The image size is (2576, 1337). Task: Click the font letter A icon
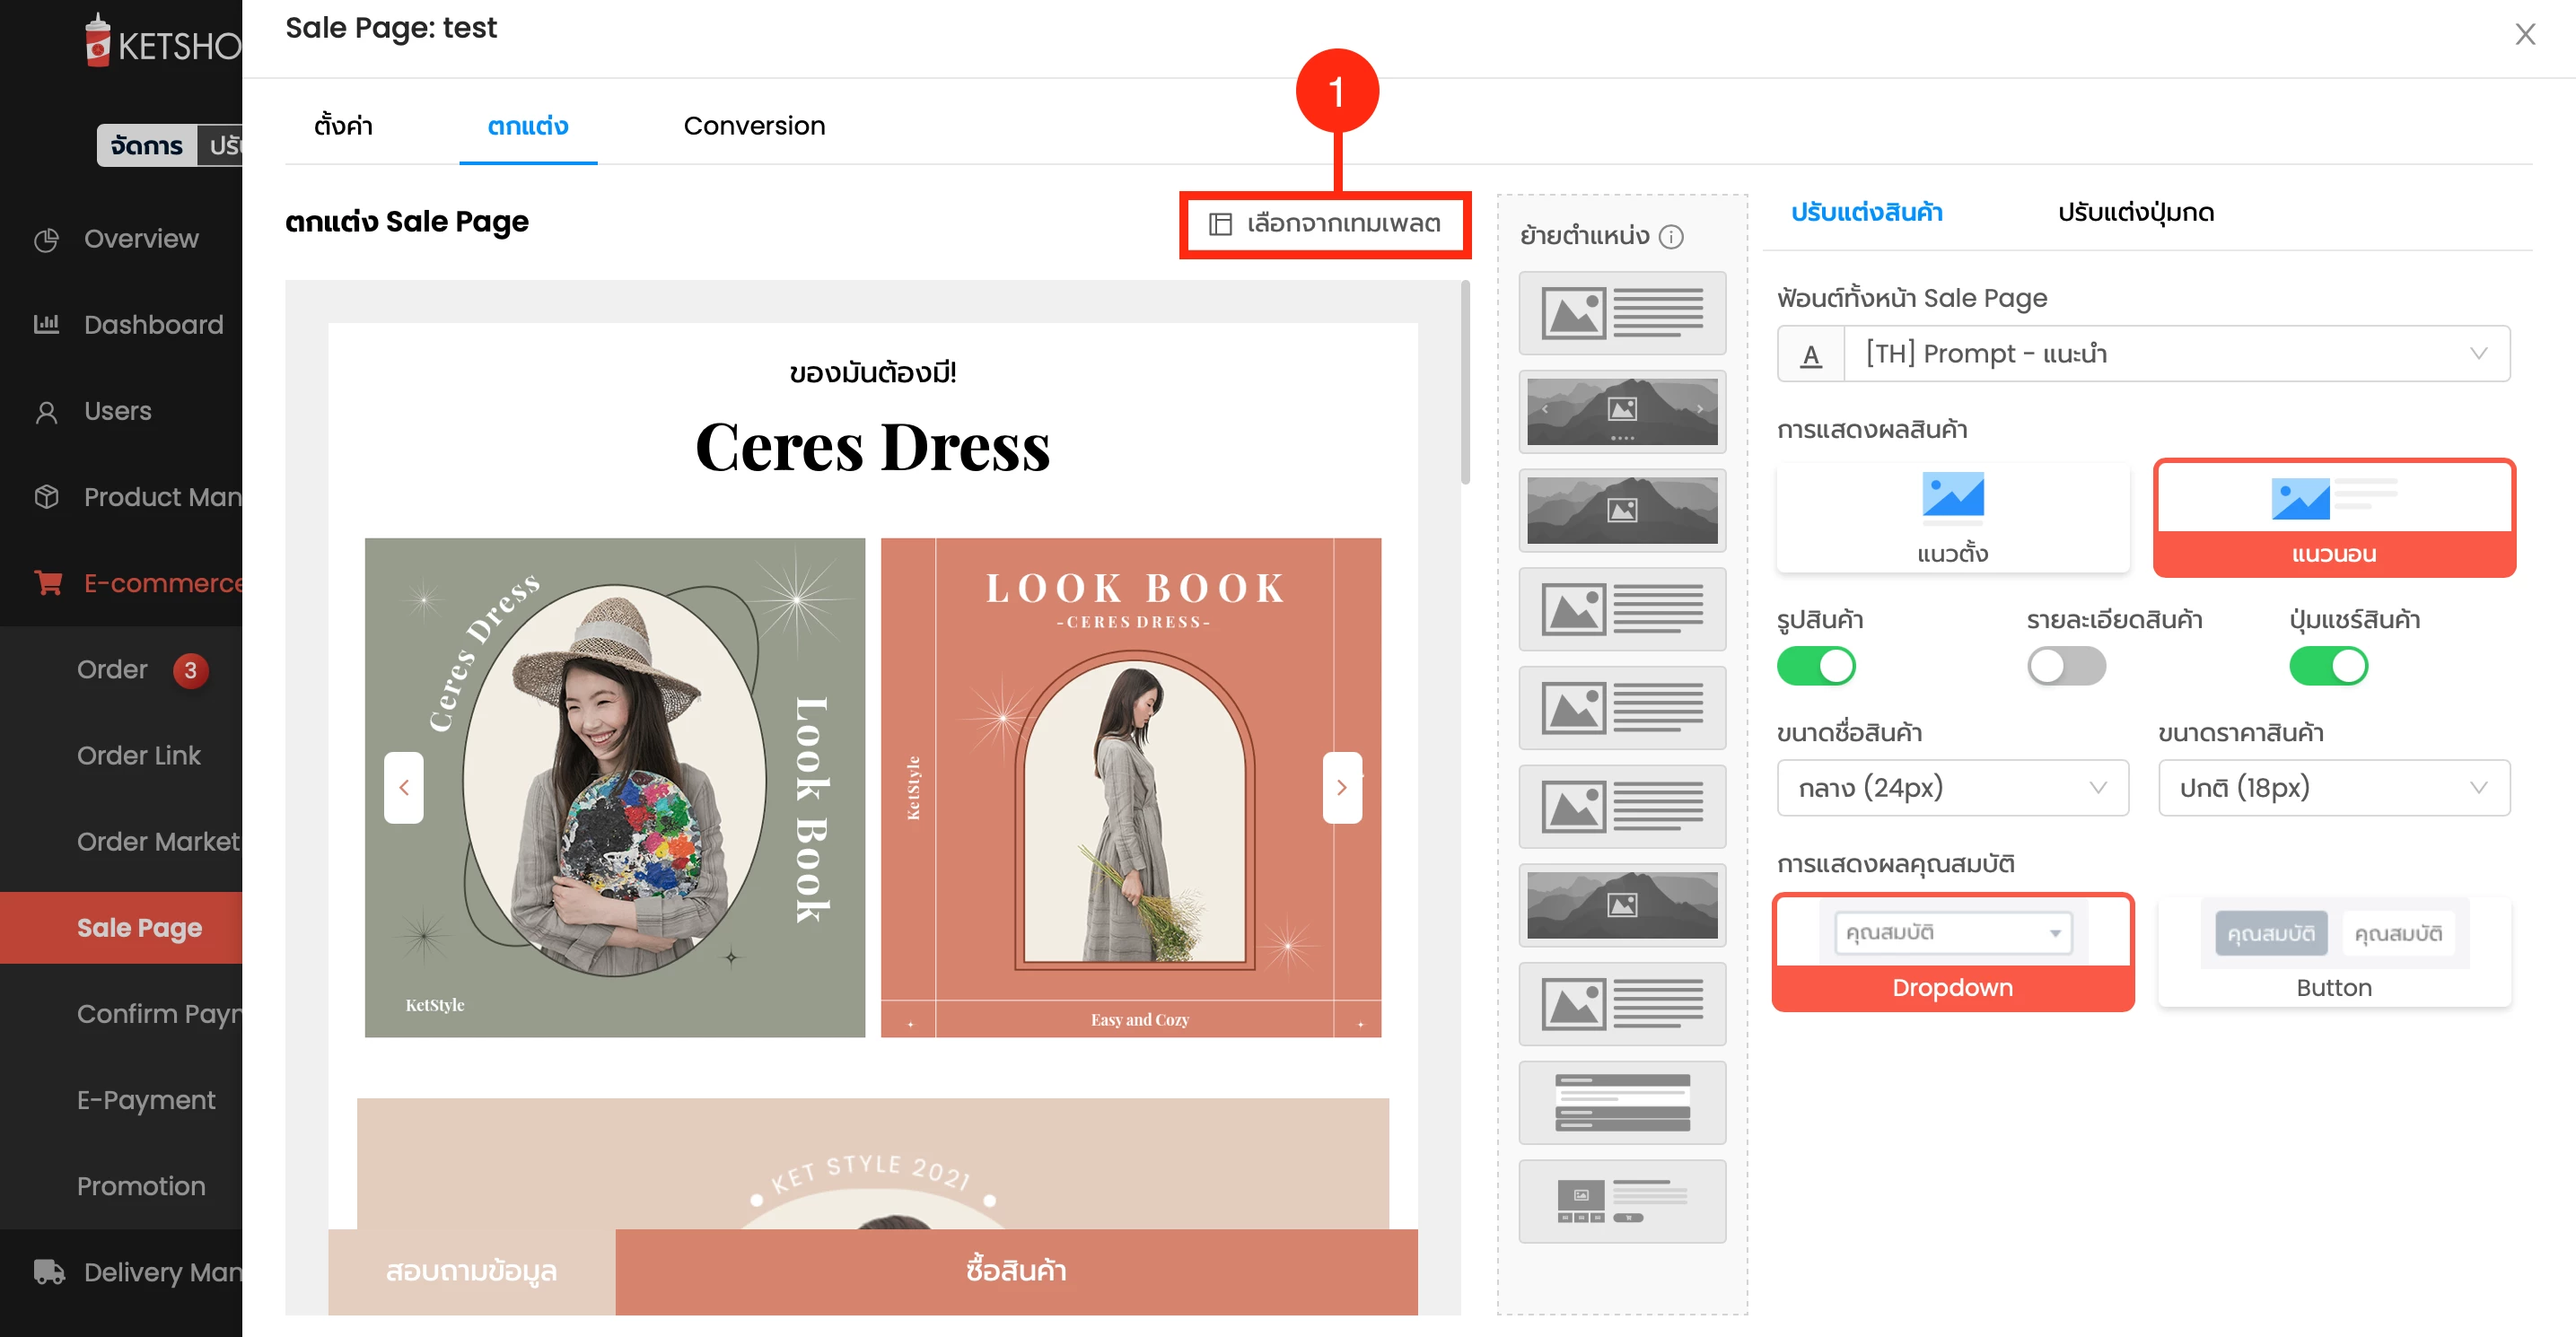tap(1810, 354)
